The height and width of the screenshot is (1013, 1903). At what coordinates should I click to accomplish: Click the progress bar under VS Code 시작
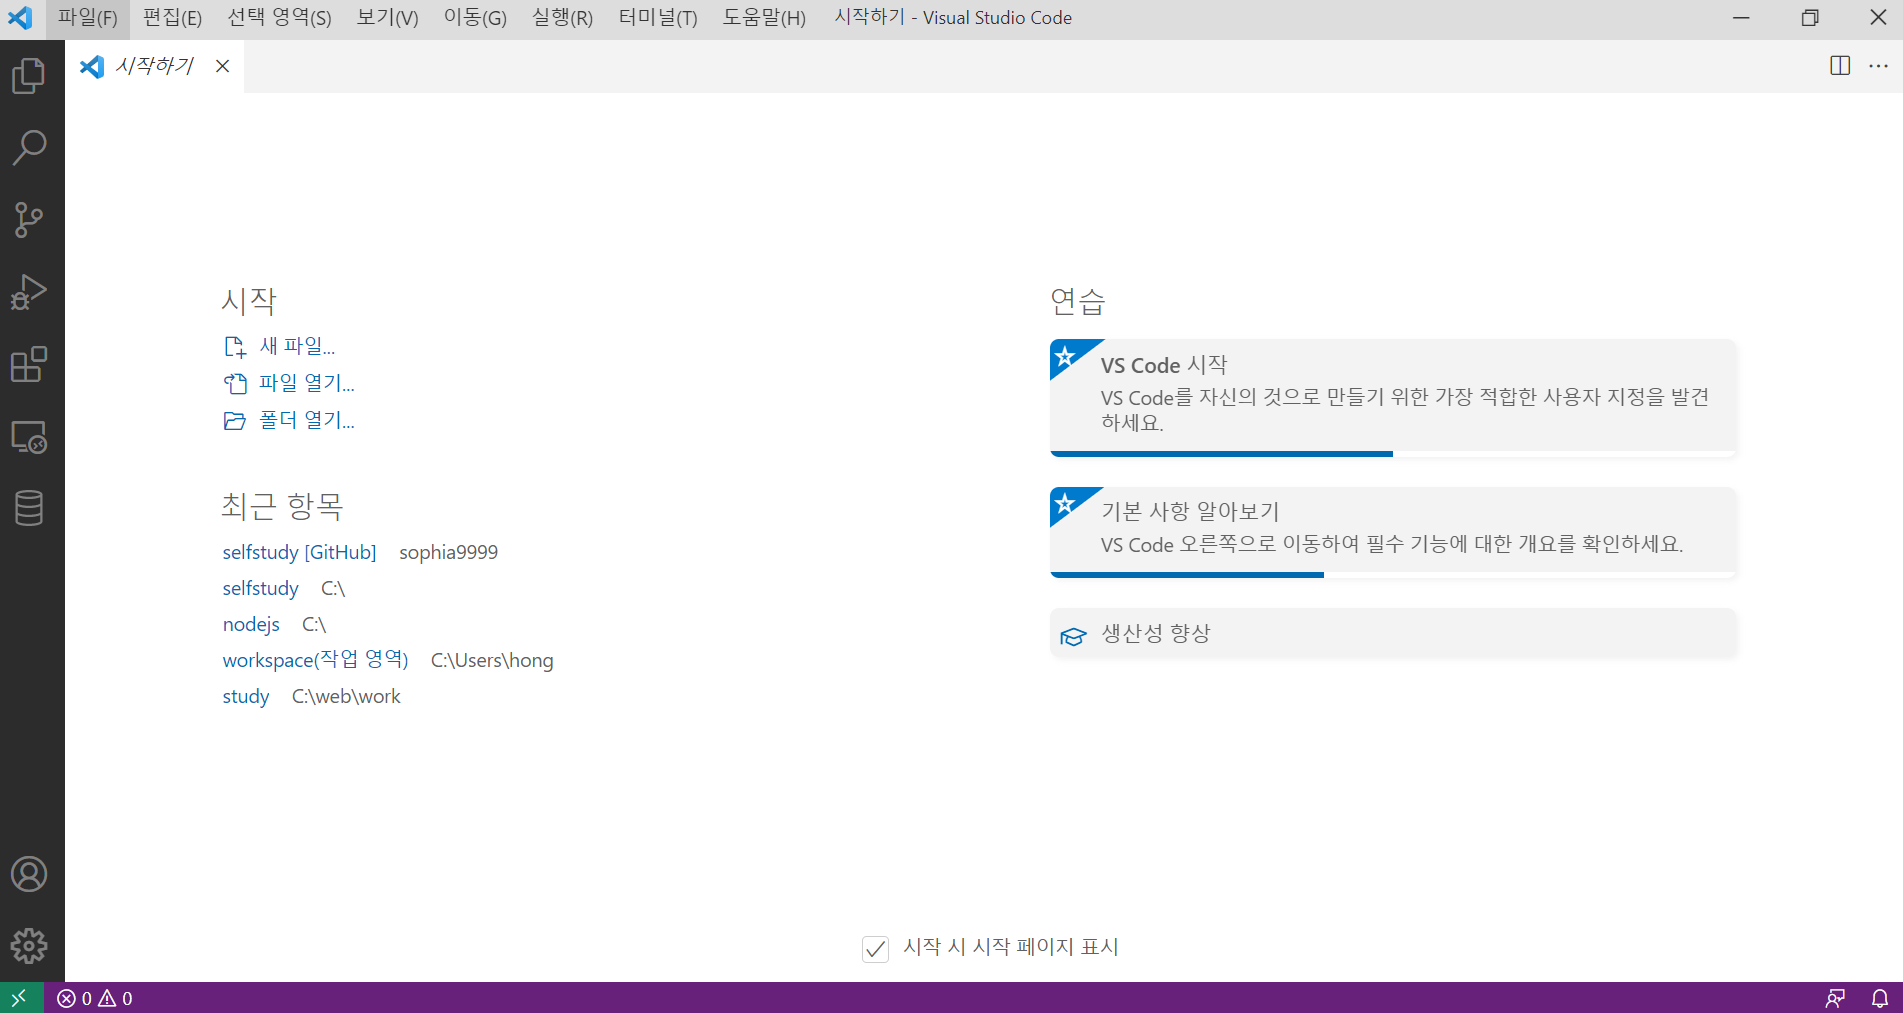click(x=1393, y=454)
